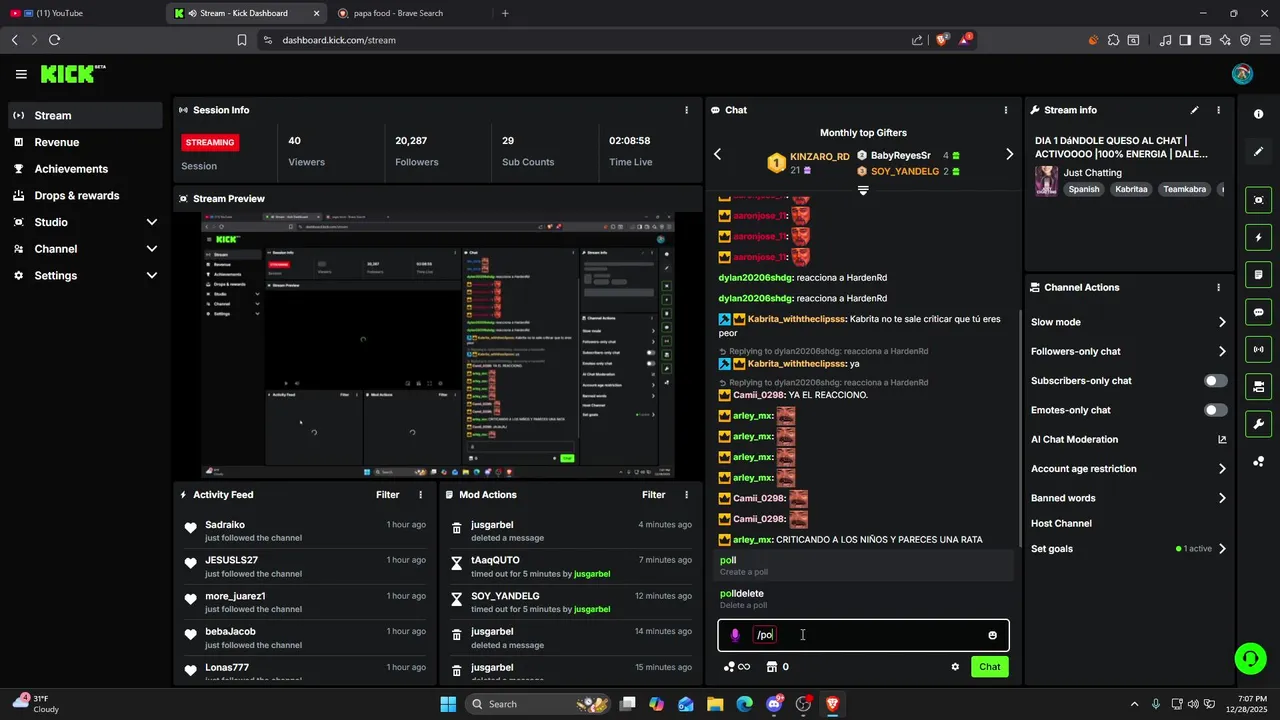Select the poll command suggestion
Image resolution: width=1280 pixels, height=720 pixels.
863,565
